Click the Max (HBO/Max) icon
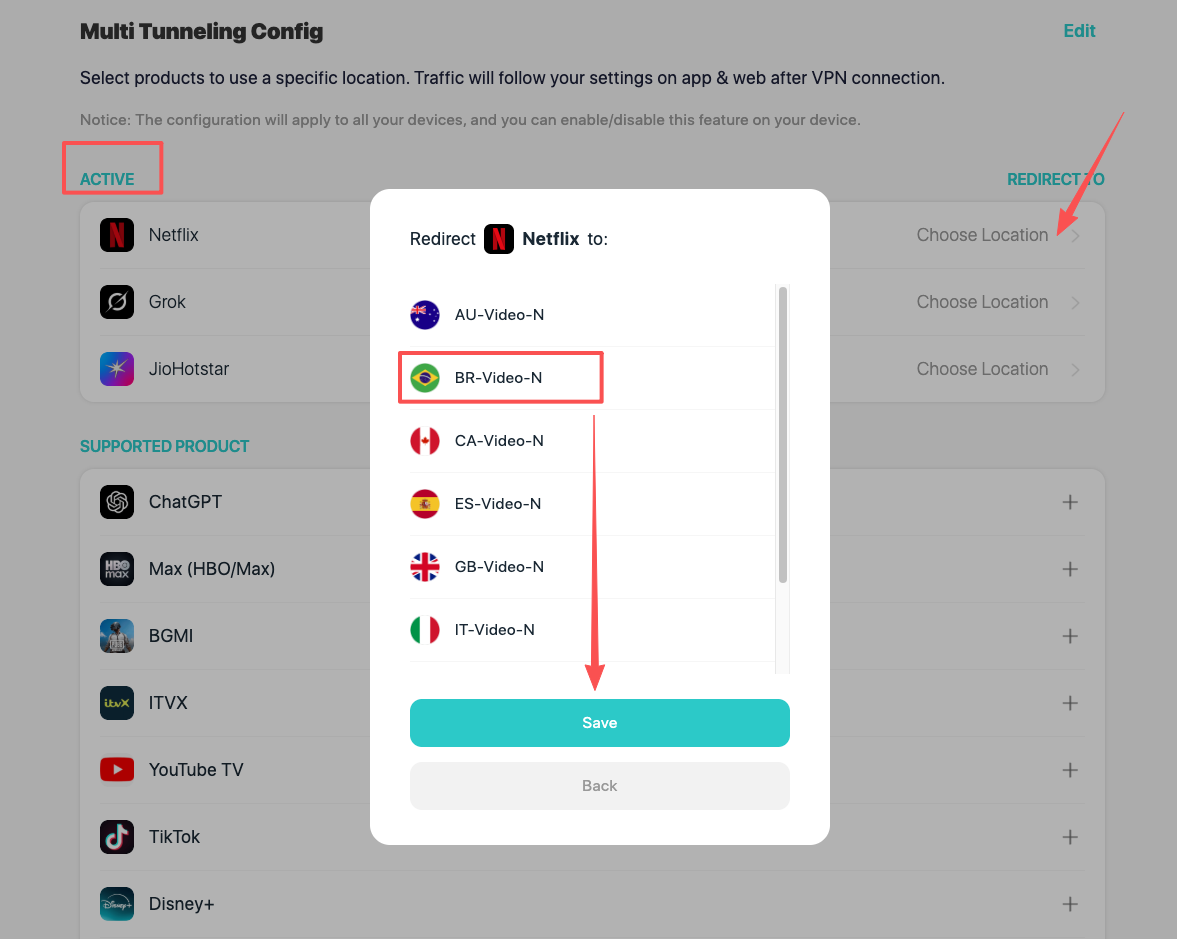Image resolution: width=1177 pixels, height=939 pixels. pyautogui.click(x=117, y=568)
